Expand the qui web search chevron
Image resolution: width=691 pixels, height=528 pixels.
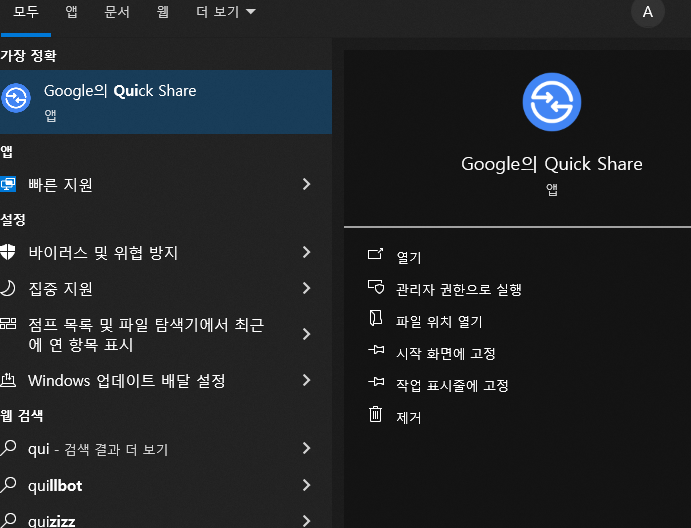pos(307,448)
